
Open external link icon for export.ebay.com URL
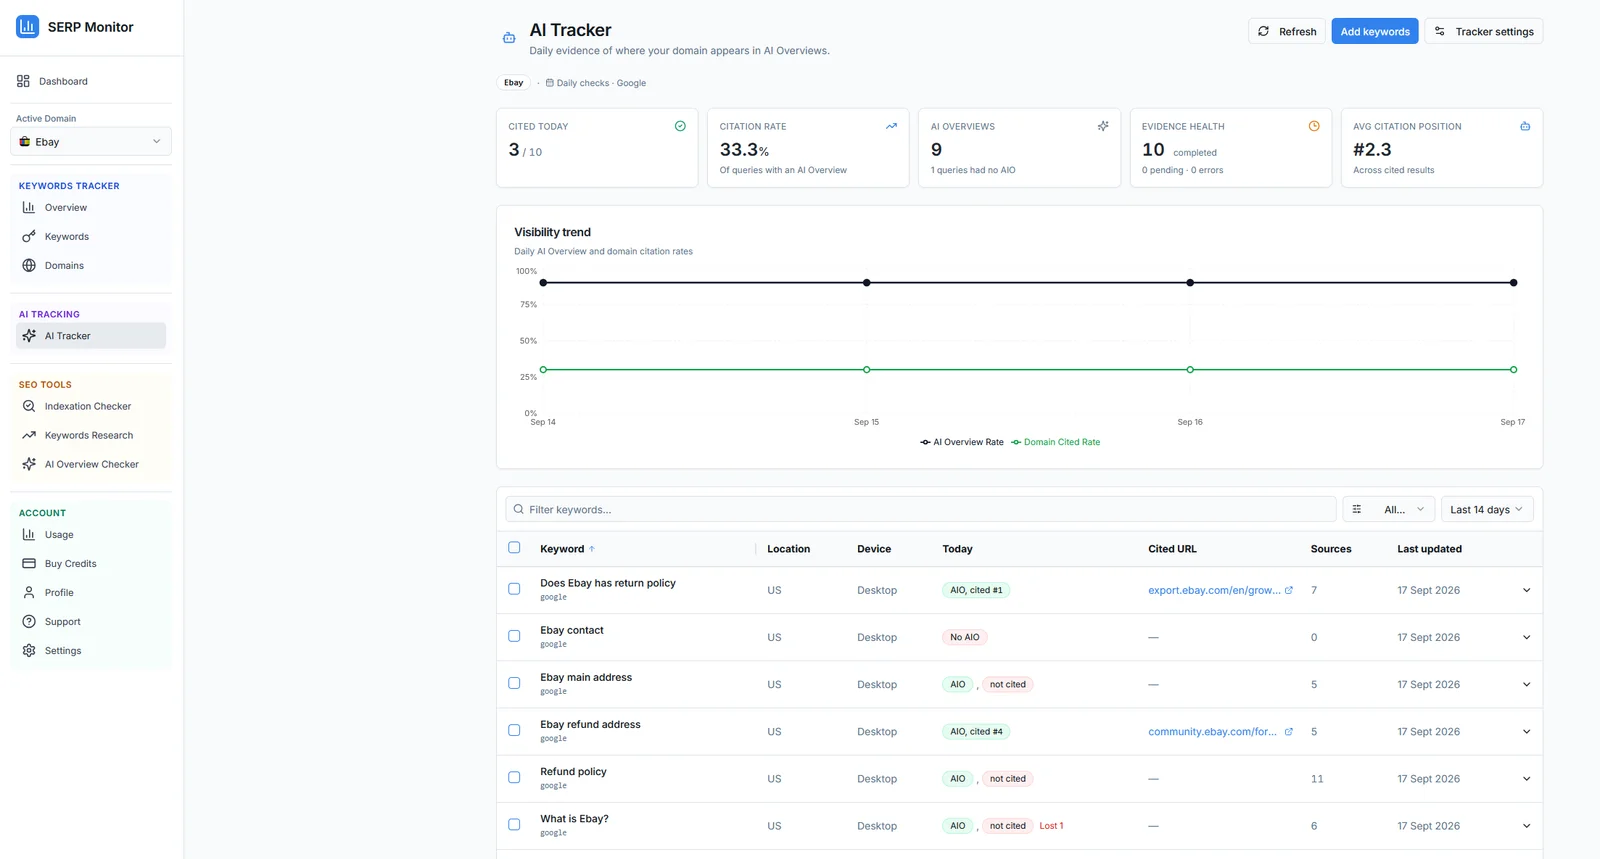1289,590
